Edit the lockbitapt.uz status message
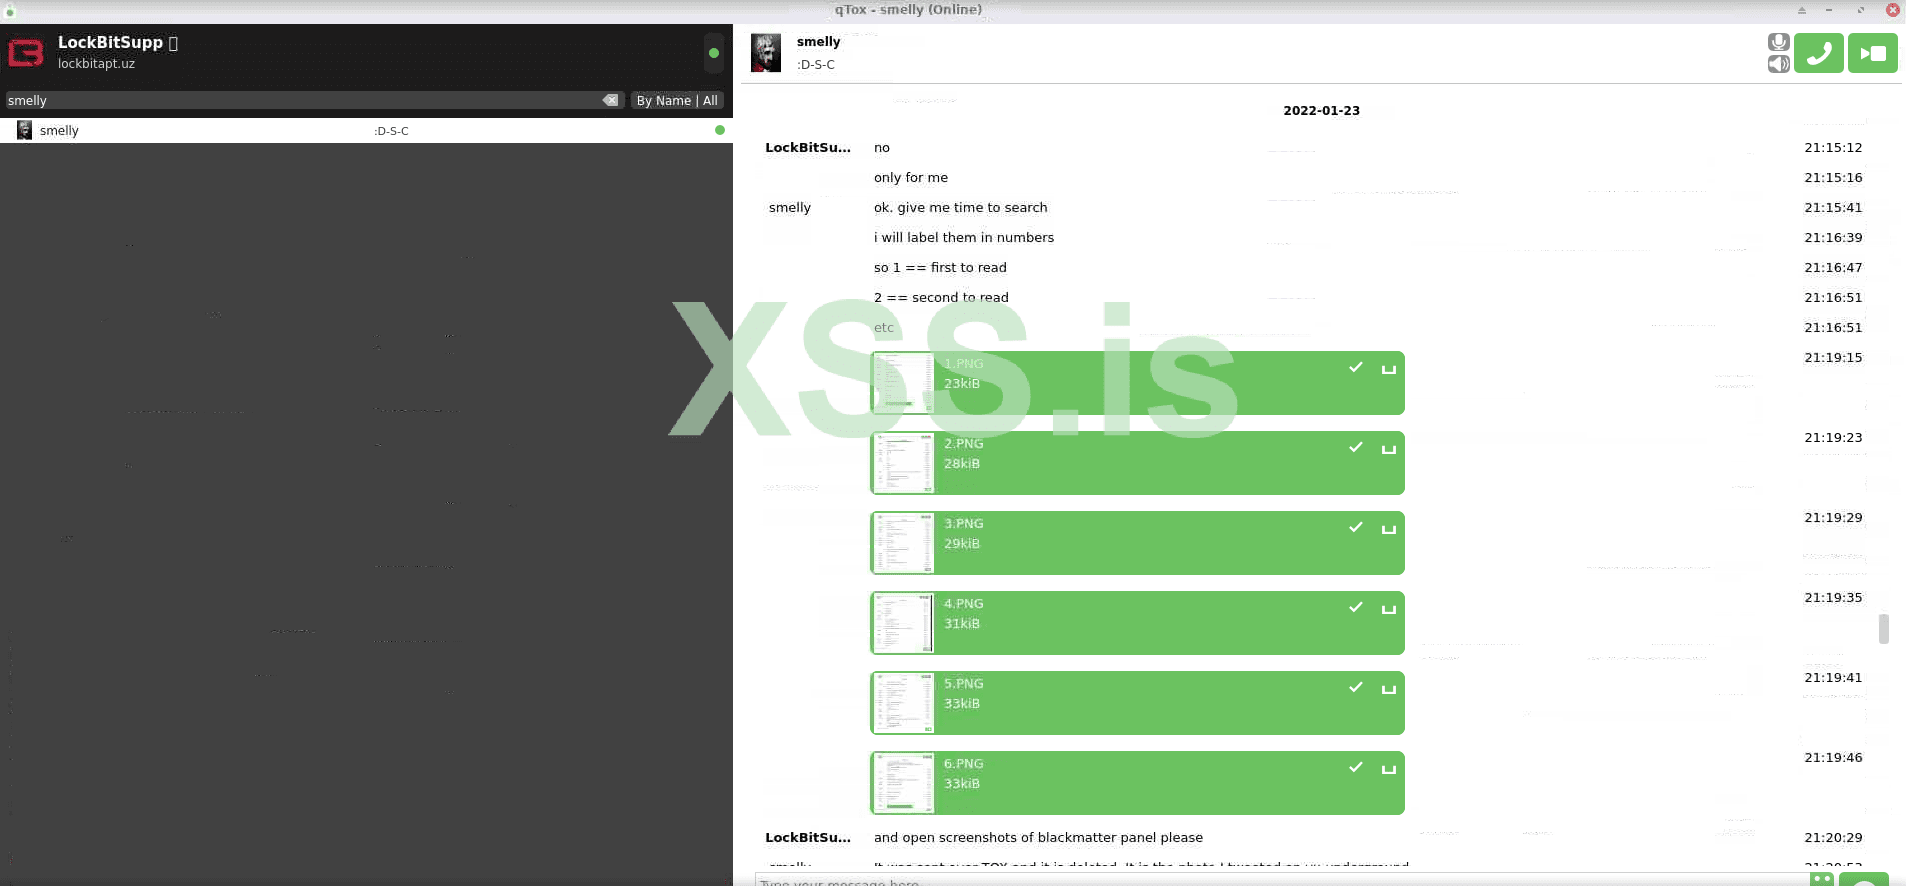 [96, 63]
